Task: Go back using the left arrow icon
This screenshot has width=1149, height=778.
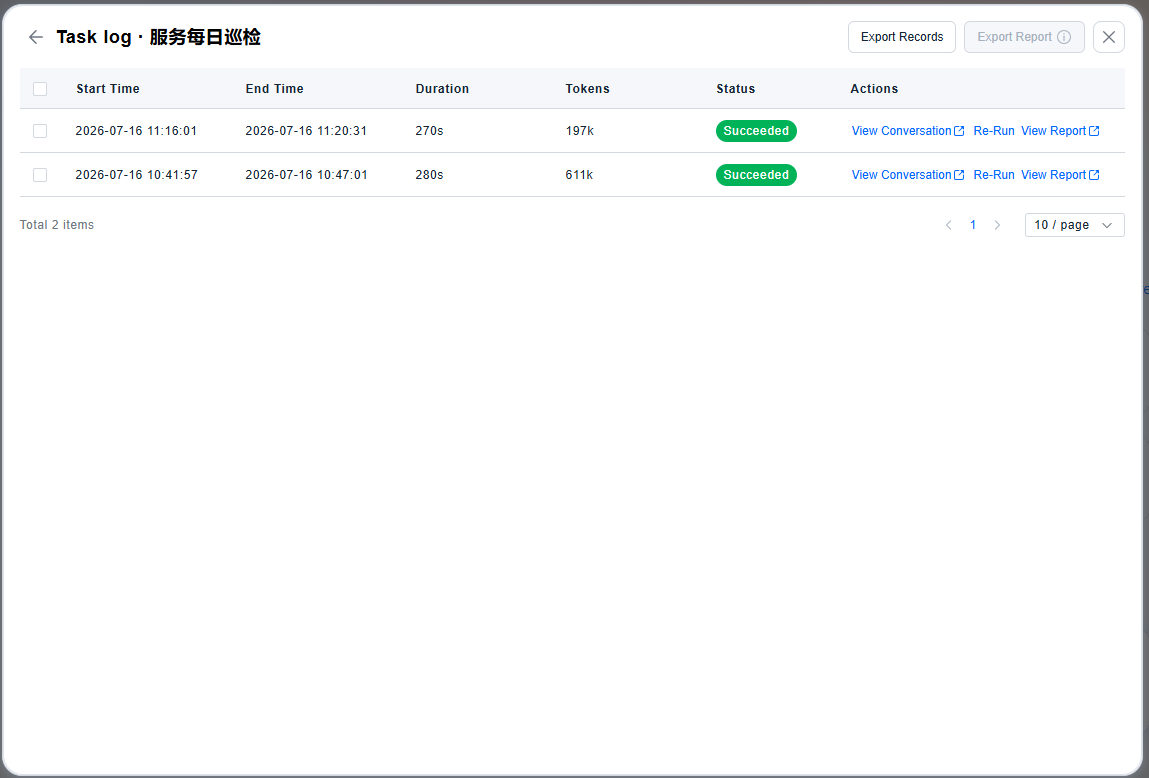Action: [x=35, y=37]
